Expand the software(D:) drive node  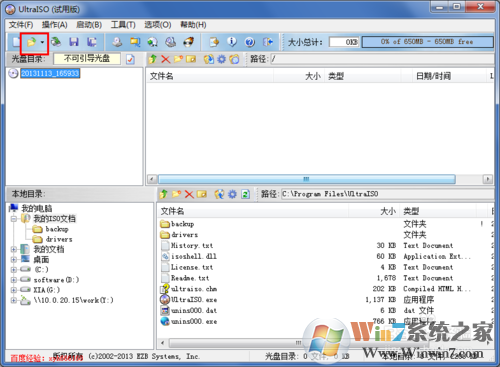pyautogui.click(x=14, y=280)
